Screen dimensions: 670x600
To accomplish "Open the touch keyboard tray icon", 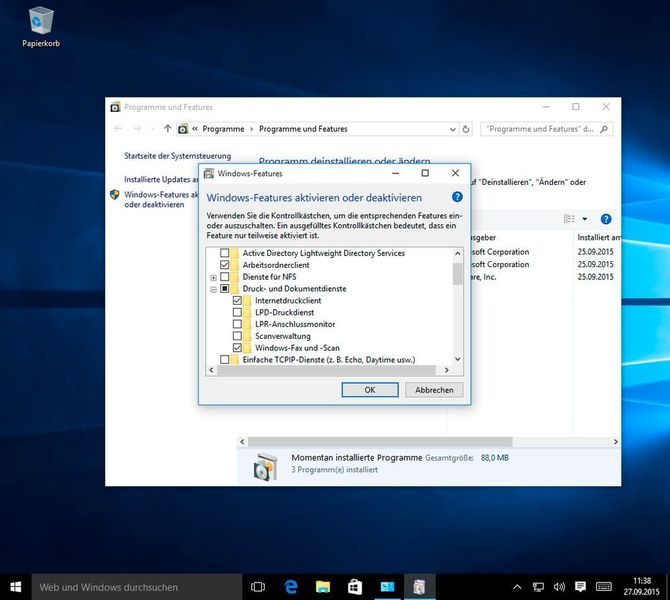I will (x=603, y=587).
